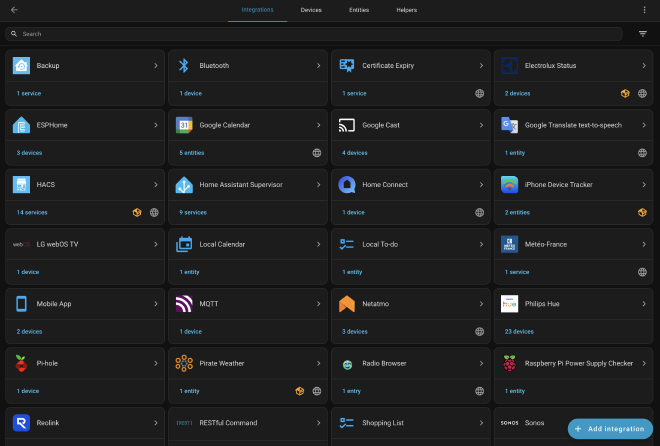Click the Electrolux Status card title

(551, 66)
